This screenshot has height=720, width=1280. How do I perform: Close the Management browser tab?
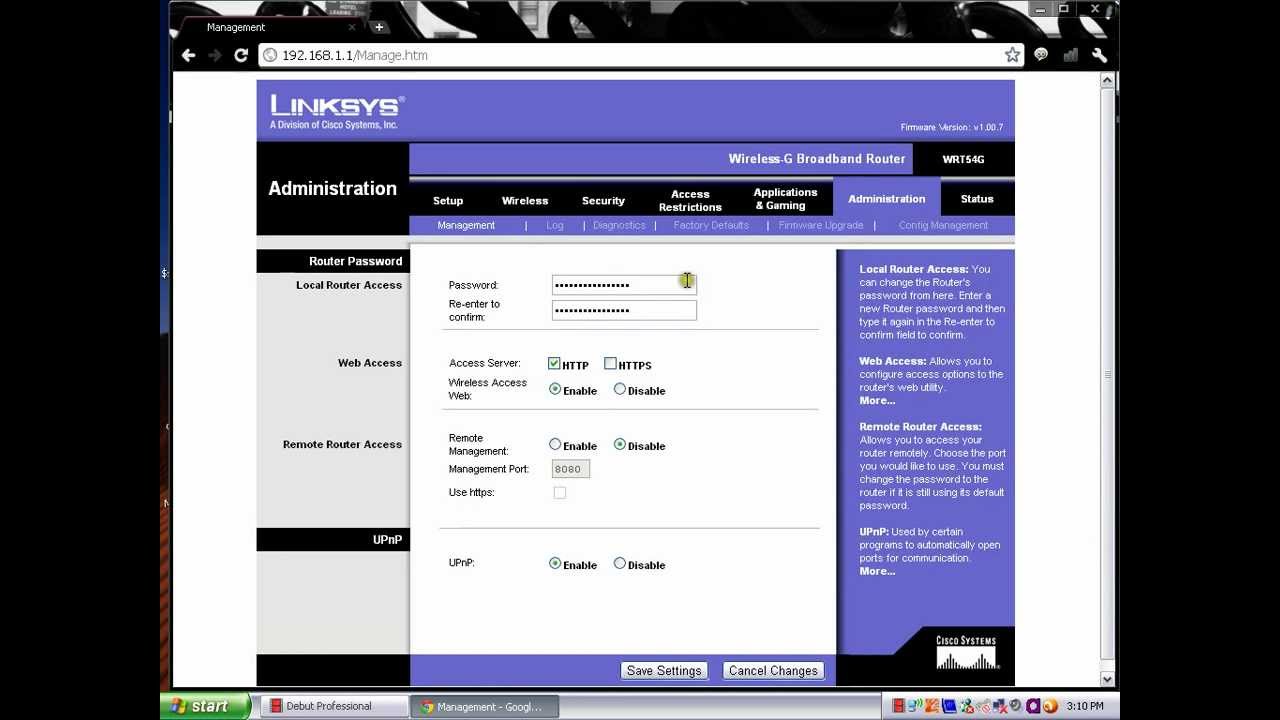point(351,27)
